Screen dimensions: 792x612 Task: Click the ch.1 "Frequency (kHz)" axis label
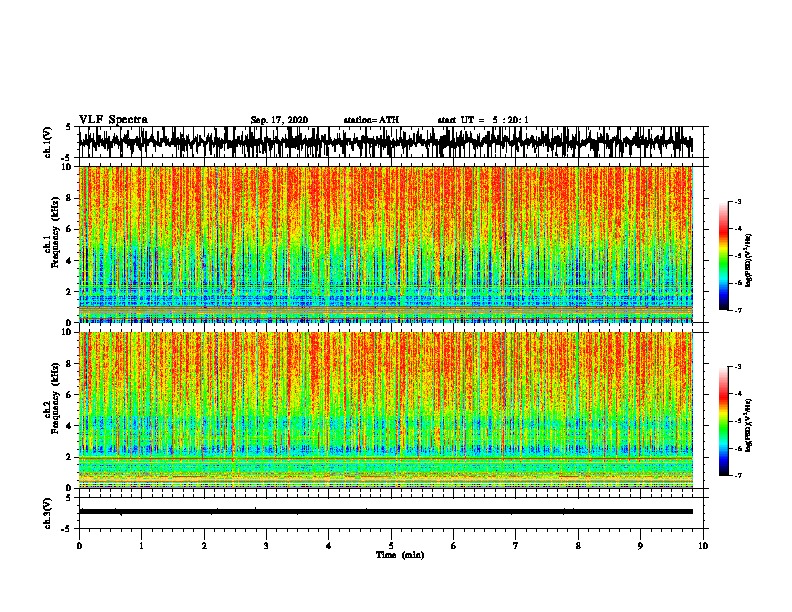pos(55,231)
